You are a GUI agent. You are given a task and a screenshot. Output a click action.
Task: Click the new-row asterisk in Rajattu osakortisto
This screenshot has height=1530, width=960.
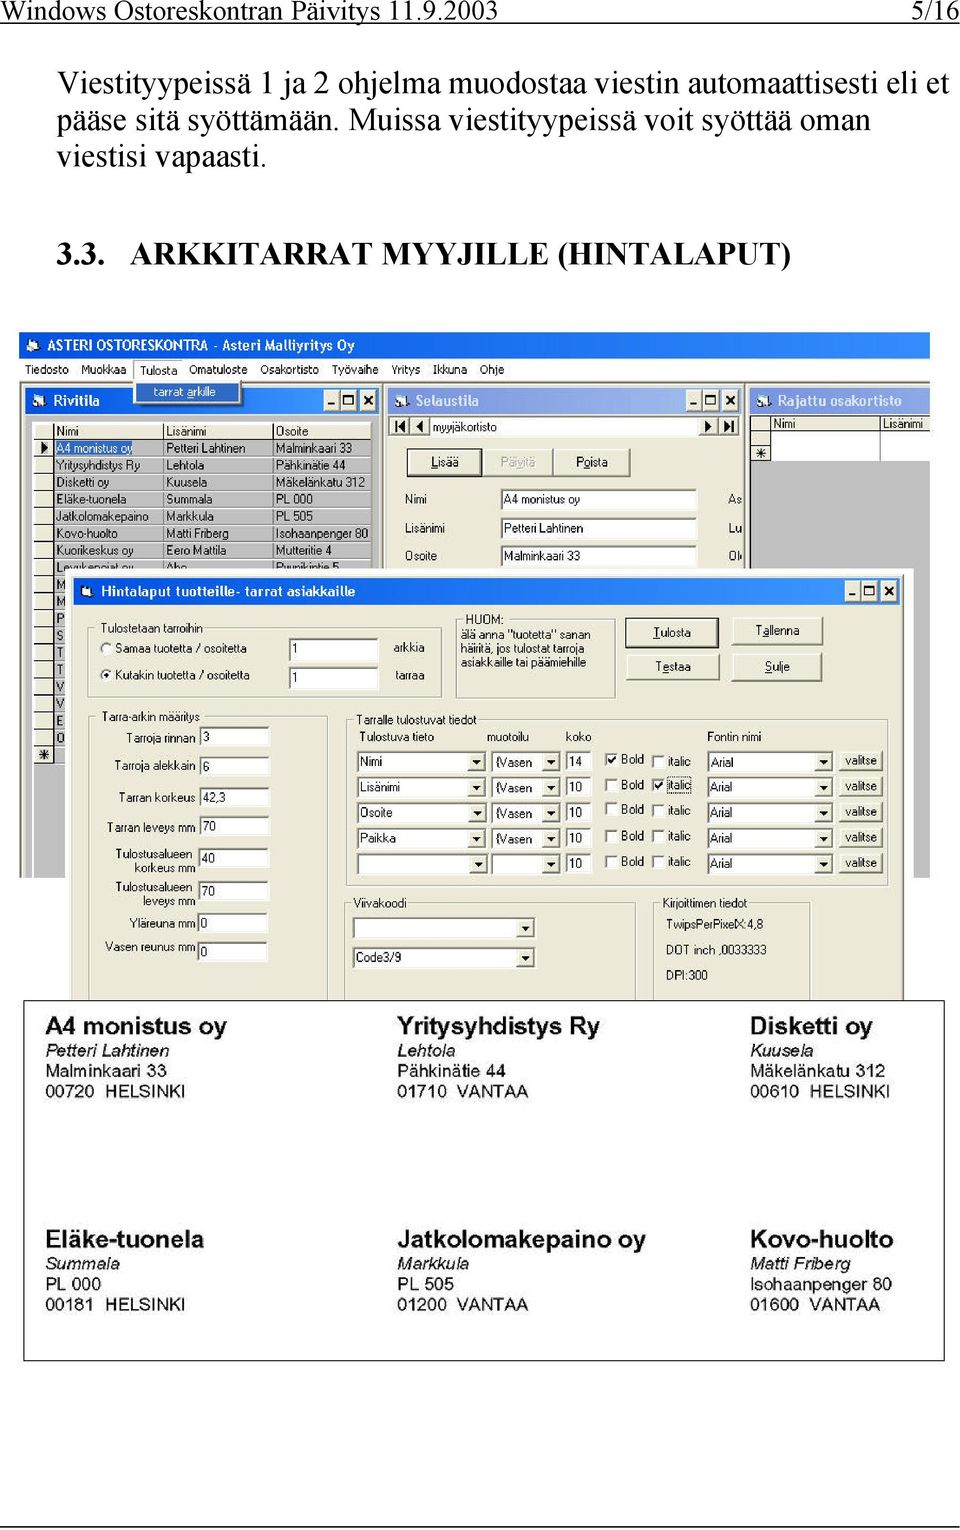point(761,453)
